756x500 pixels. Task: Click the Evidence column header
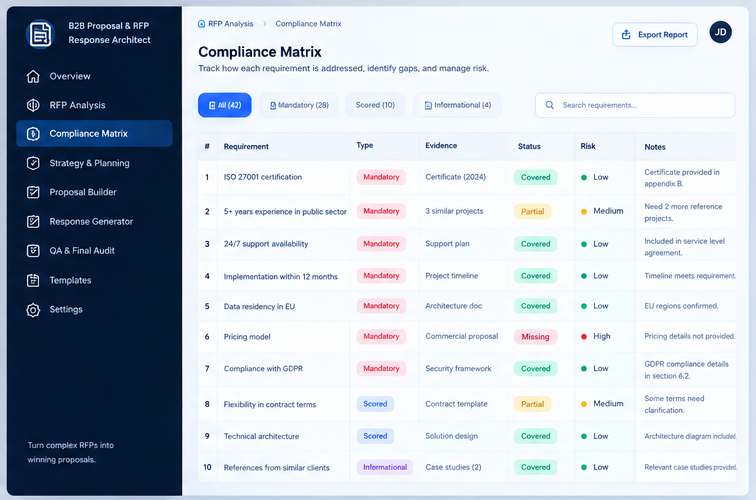click(x=441, y=145)
